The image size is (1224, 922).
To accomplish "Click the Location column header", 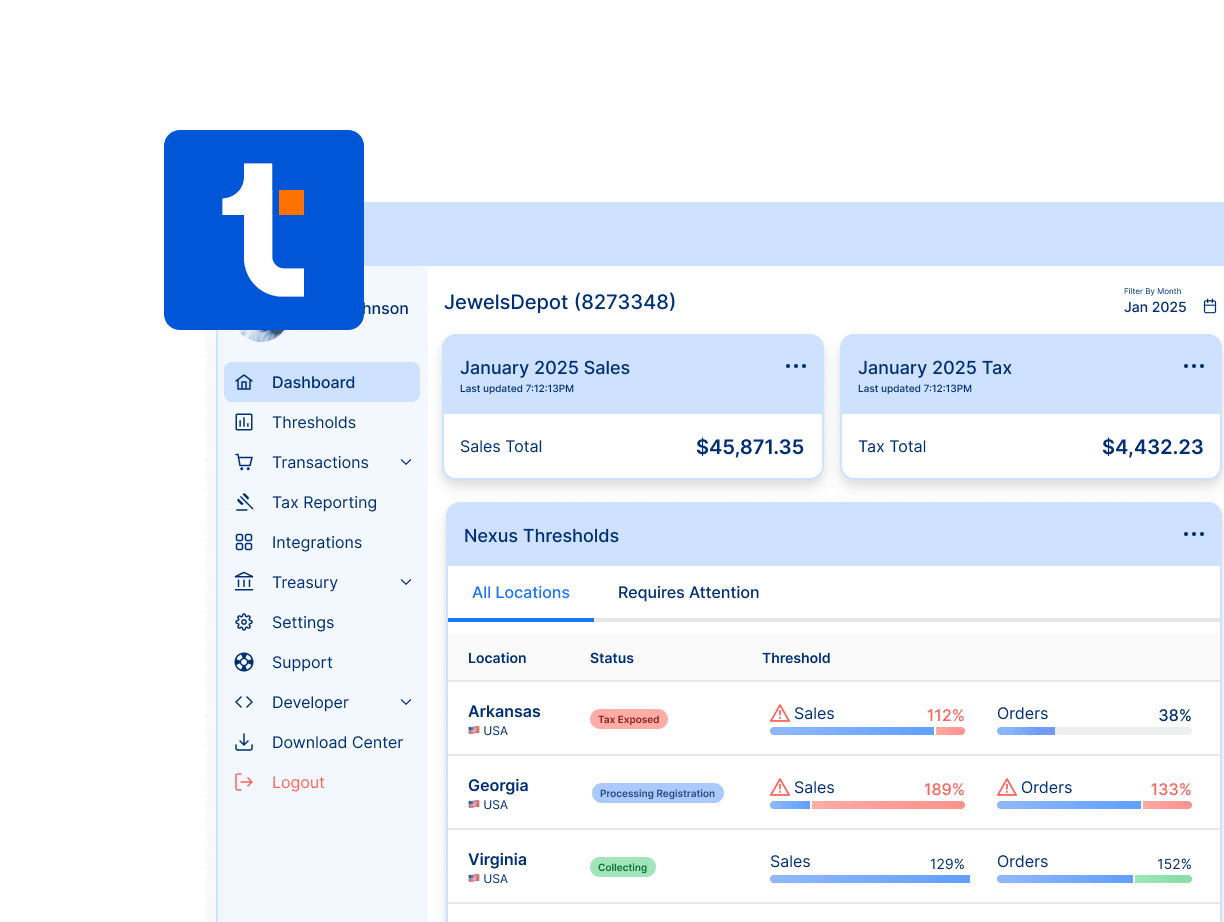I will tap(497, 658).
